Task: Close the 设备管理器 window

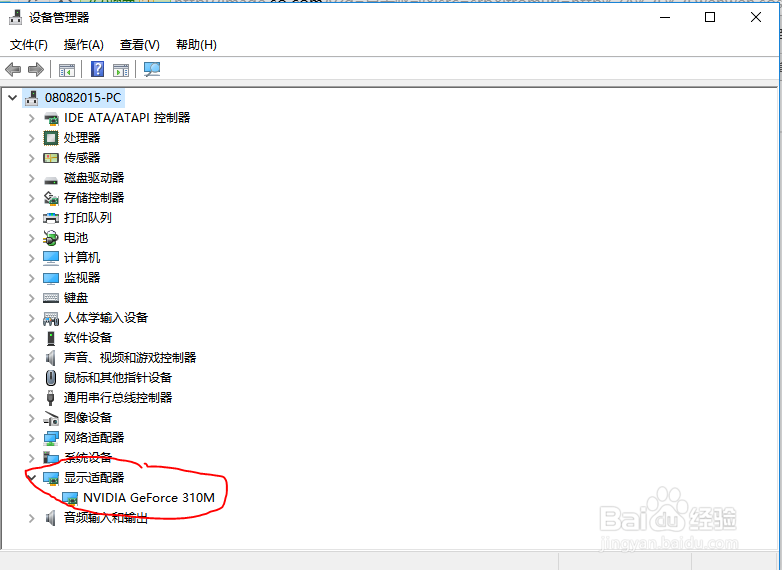Action: click(756, 17)
